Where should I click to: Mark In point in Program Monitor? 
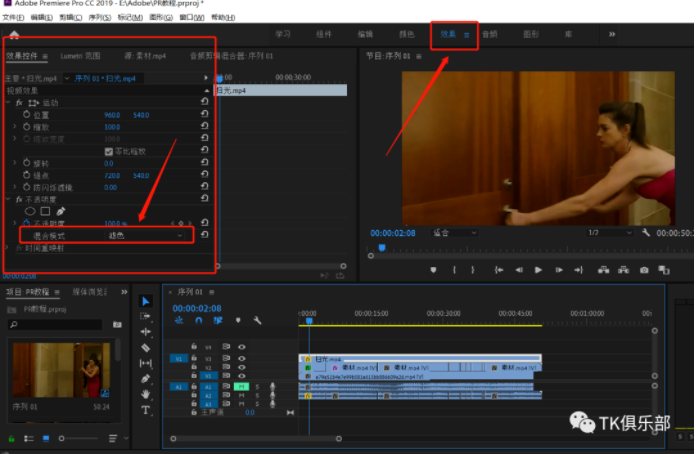(454, 270)
